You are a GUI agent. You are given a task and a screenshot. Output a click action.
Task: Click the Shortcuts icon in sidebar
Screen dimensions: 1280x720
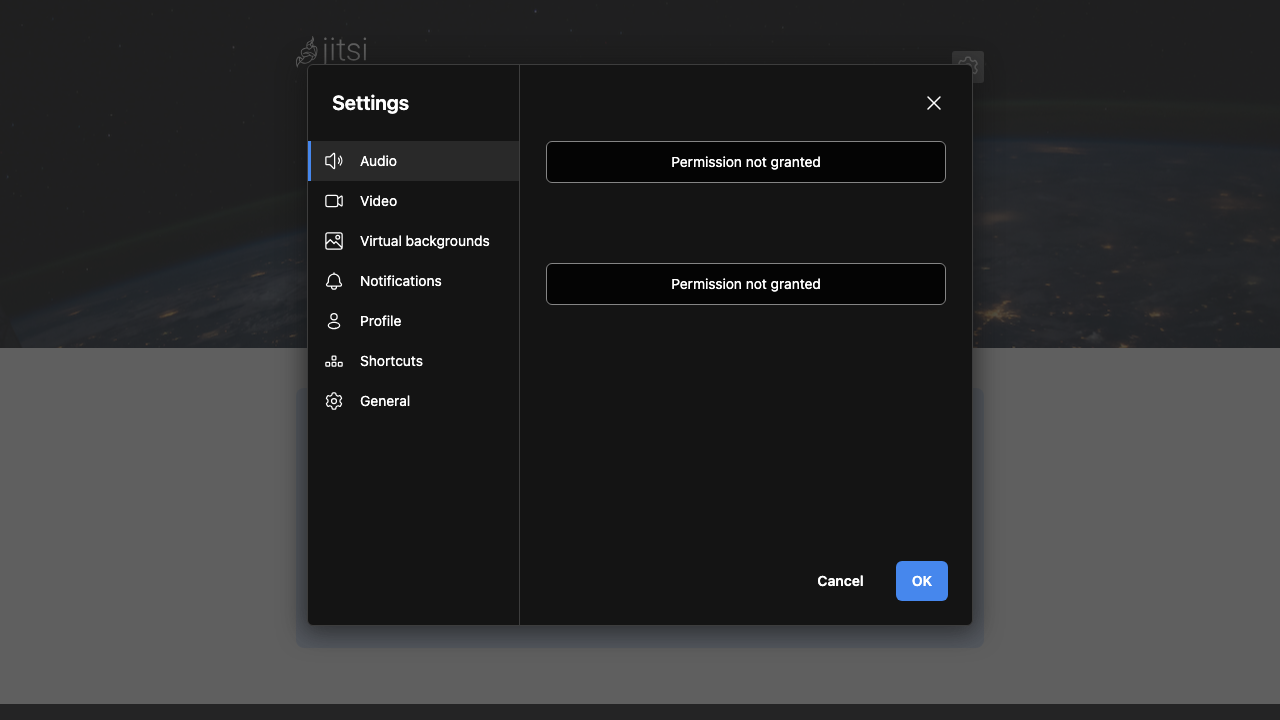pyautogui.click(x=334, y=361)
